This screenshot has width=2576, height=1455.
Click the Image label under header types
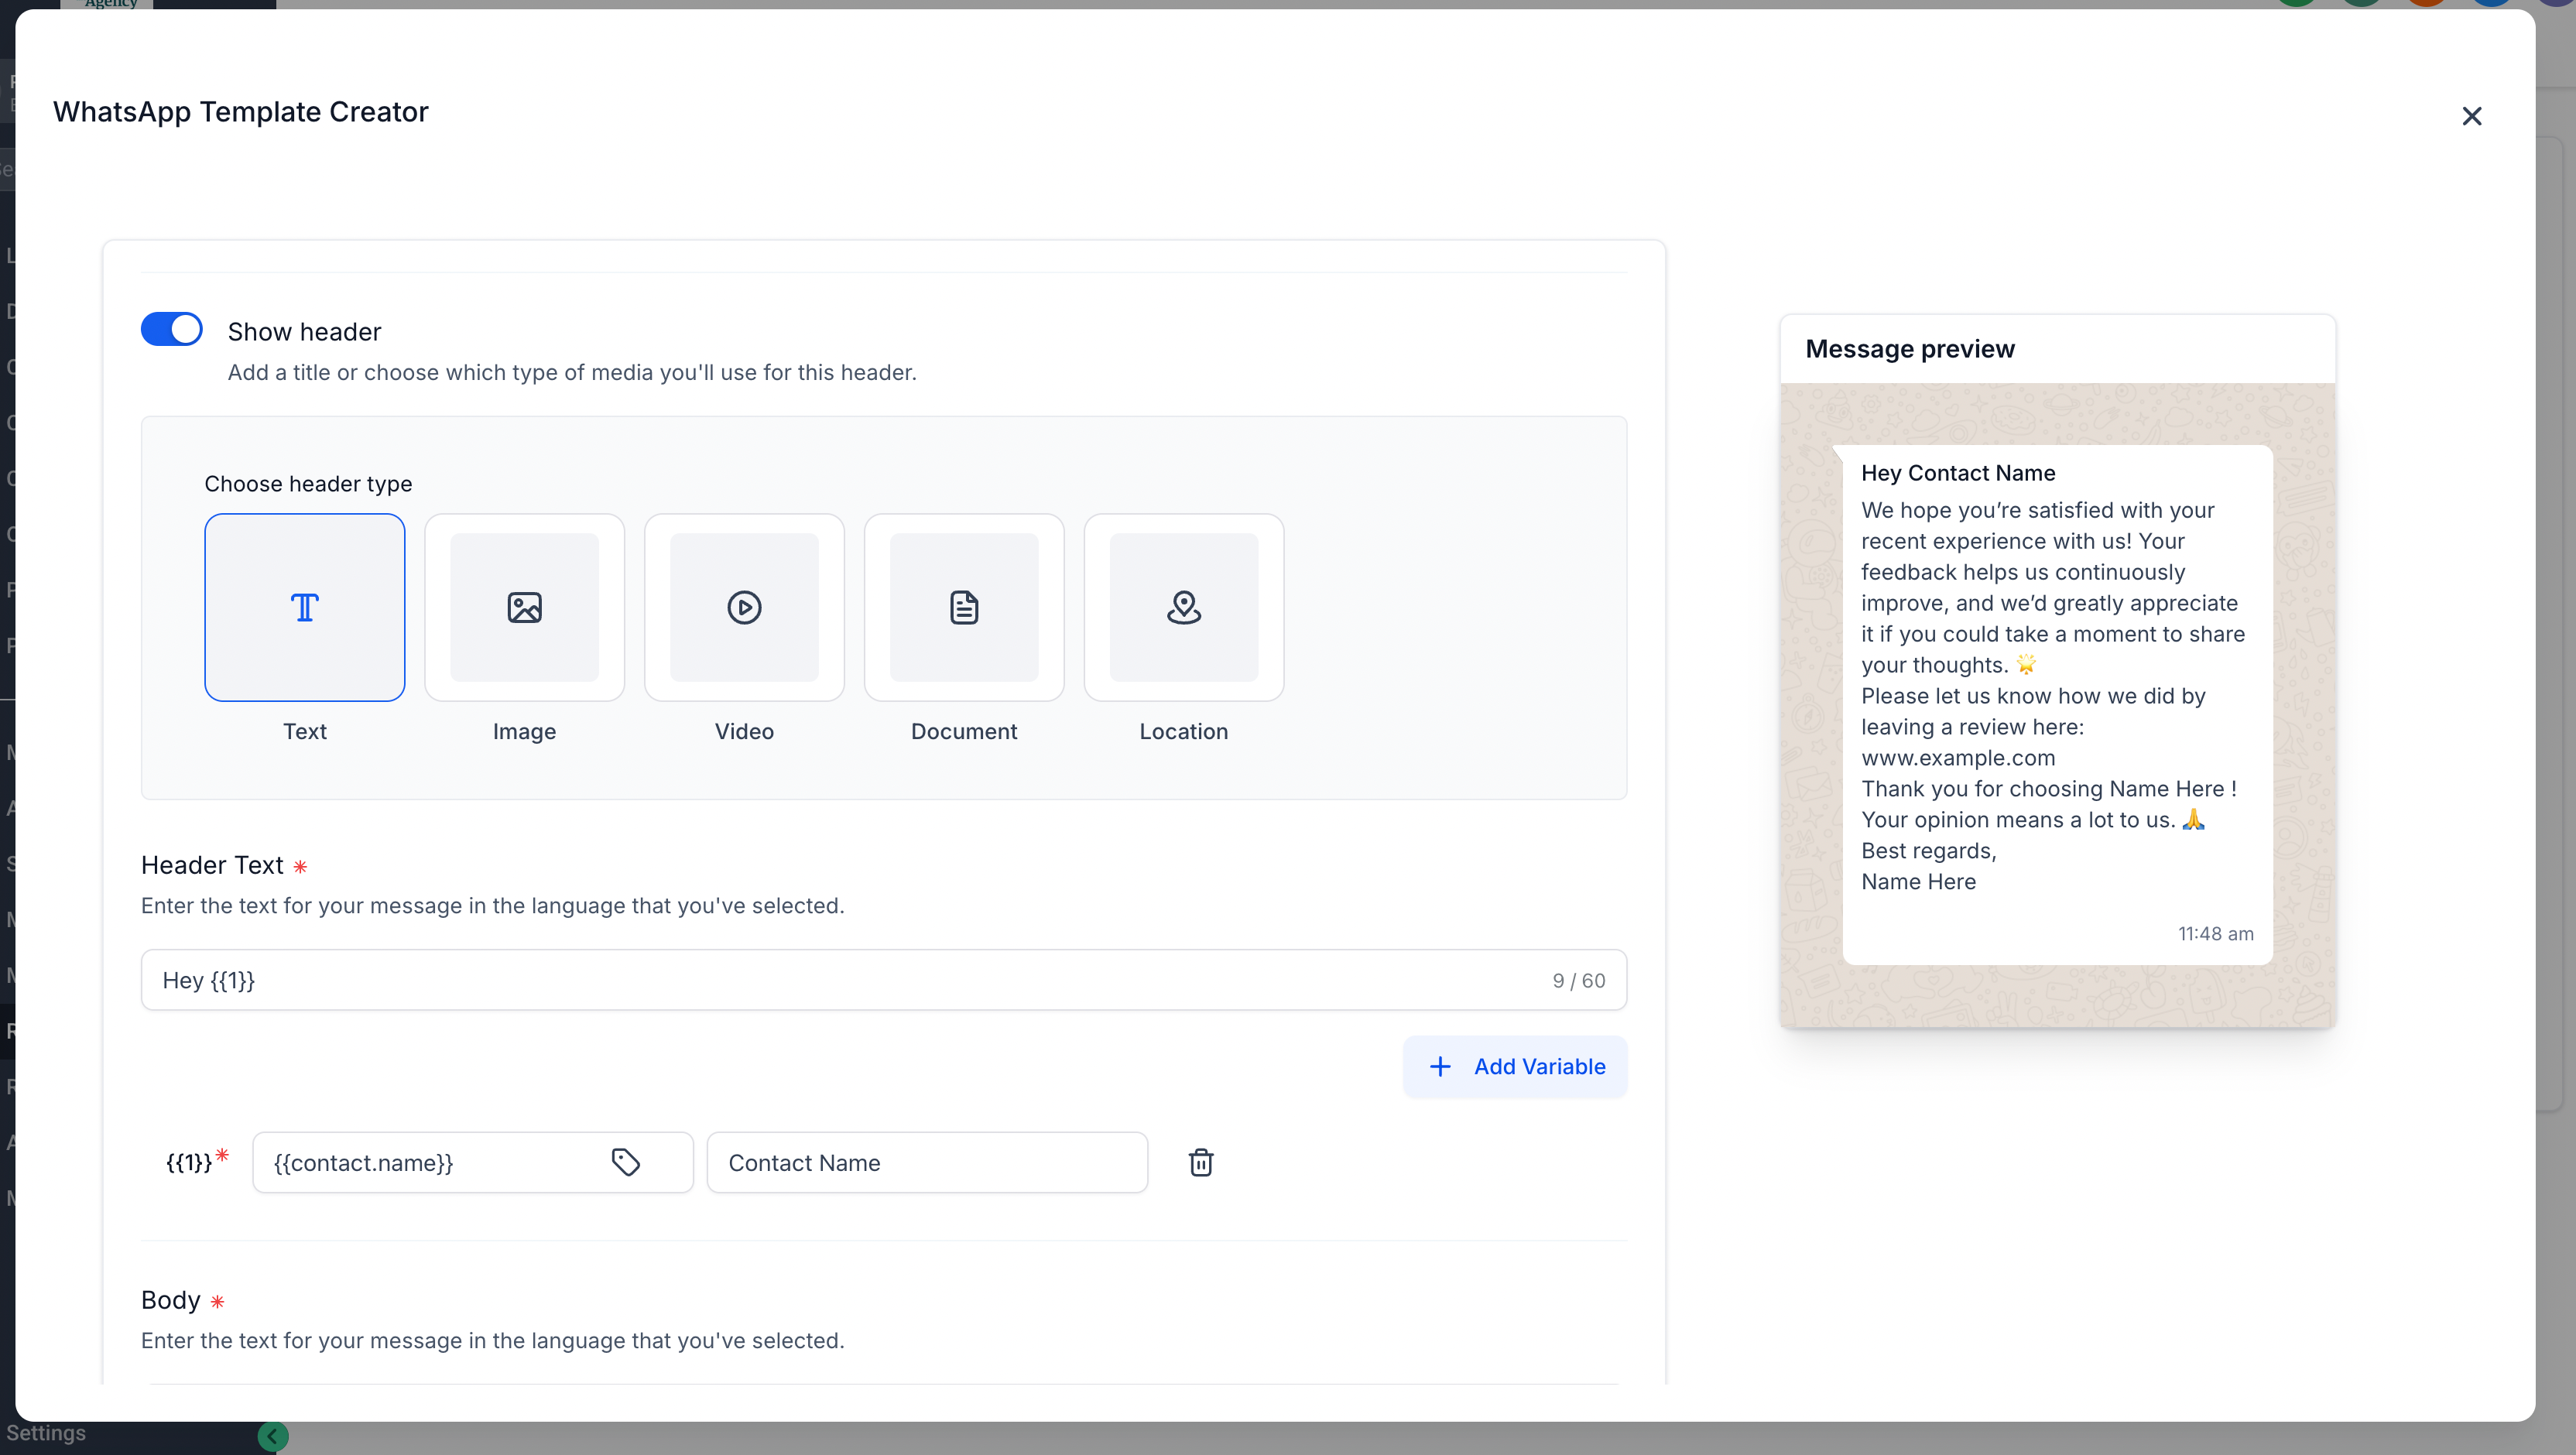click(524, 731)
